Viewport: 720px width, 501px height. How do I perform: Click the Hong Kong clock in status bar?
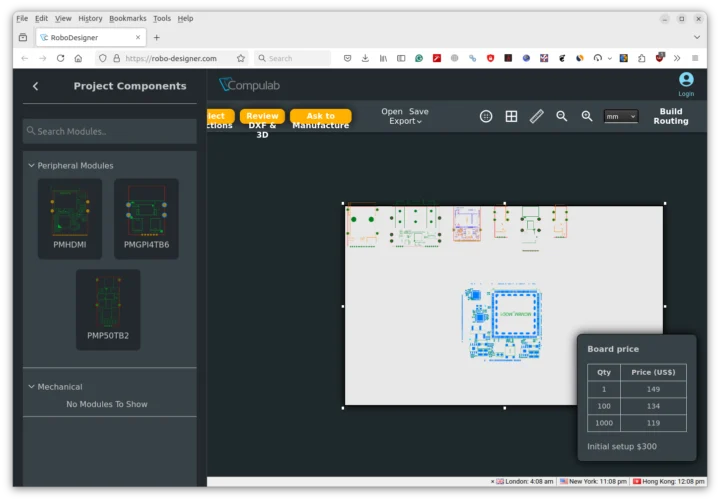click(669, 481)
